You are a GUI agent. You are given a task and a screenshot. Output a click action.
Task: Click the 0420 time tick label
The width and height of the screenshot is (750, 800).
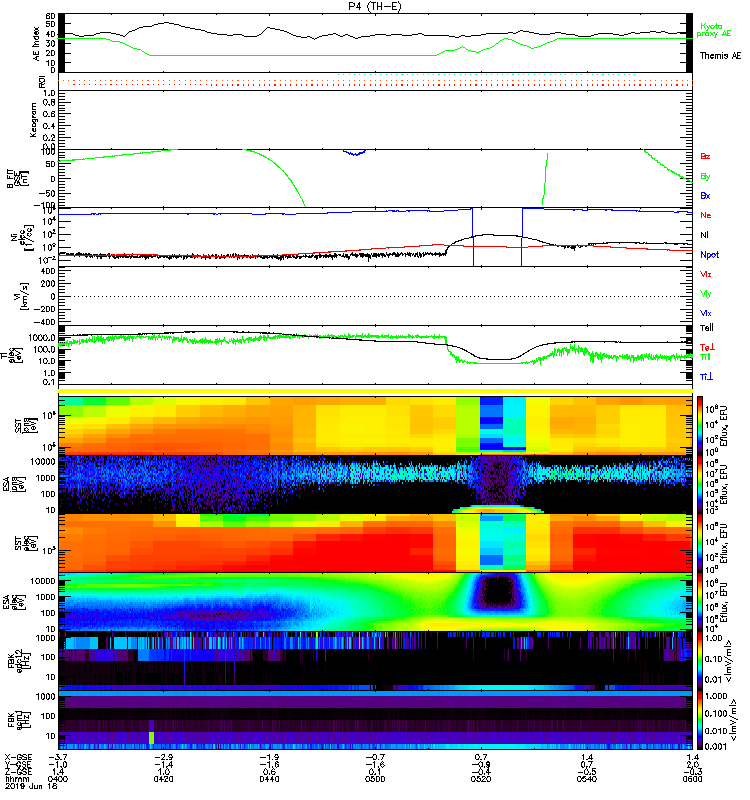(163, 779)
